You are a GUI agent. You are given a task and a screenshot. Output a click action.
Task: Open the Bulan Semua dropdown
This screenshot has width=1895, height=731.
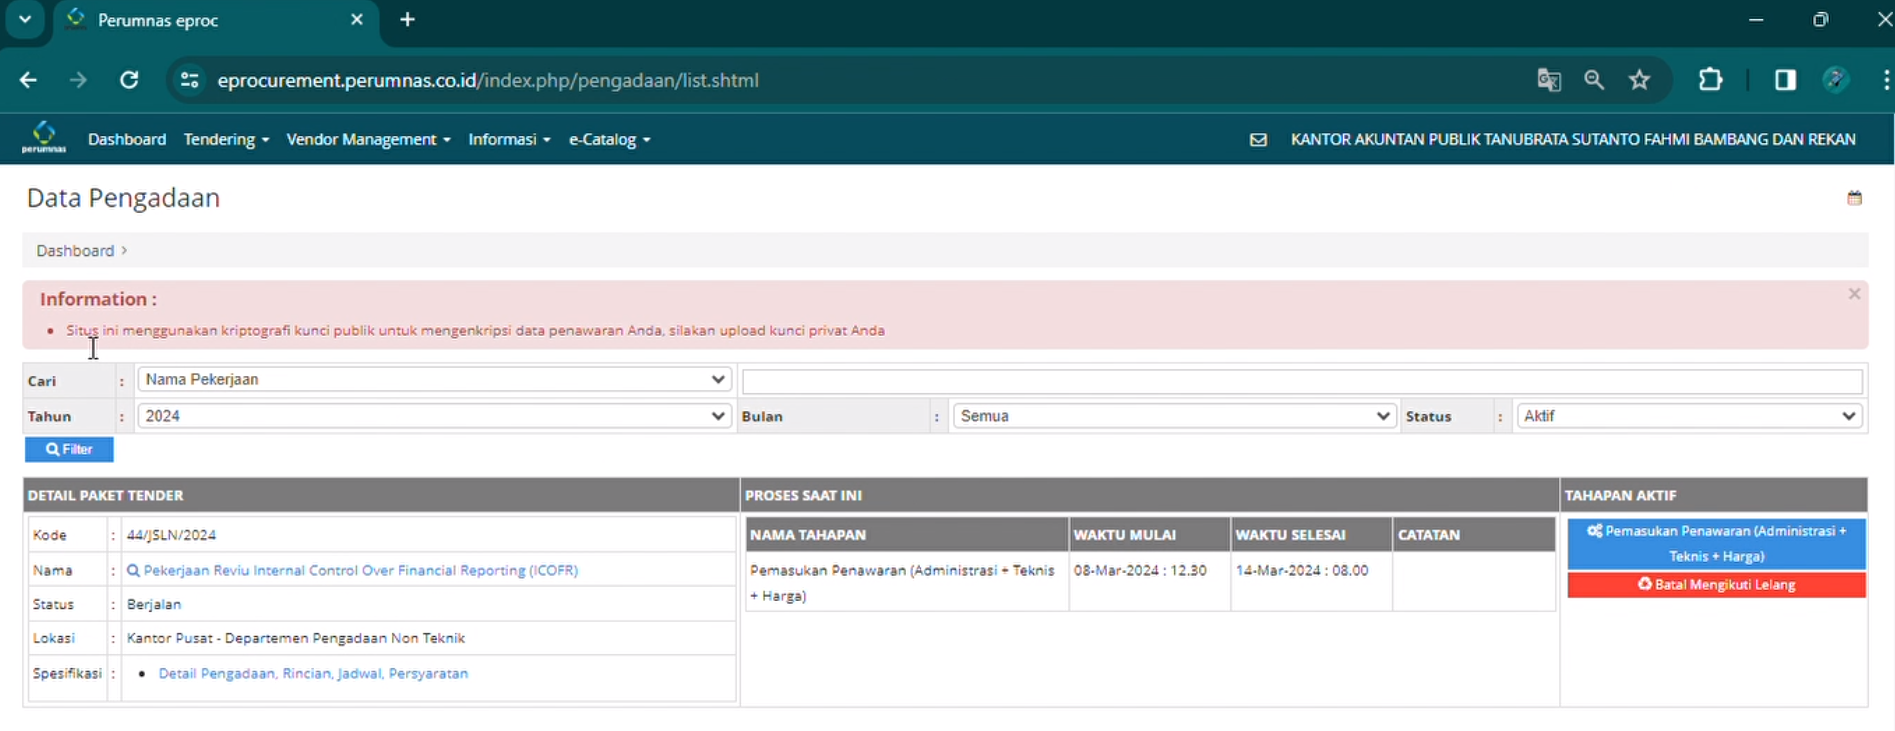coord(1173,416)
